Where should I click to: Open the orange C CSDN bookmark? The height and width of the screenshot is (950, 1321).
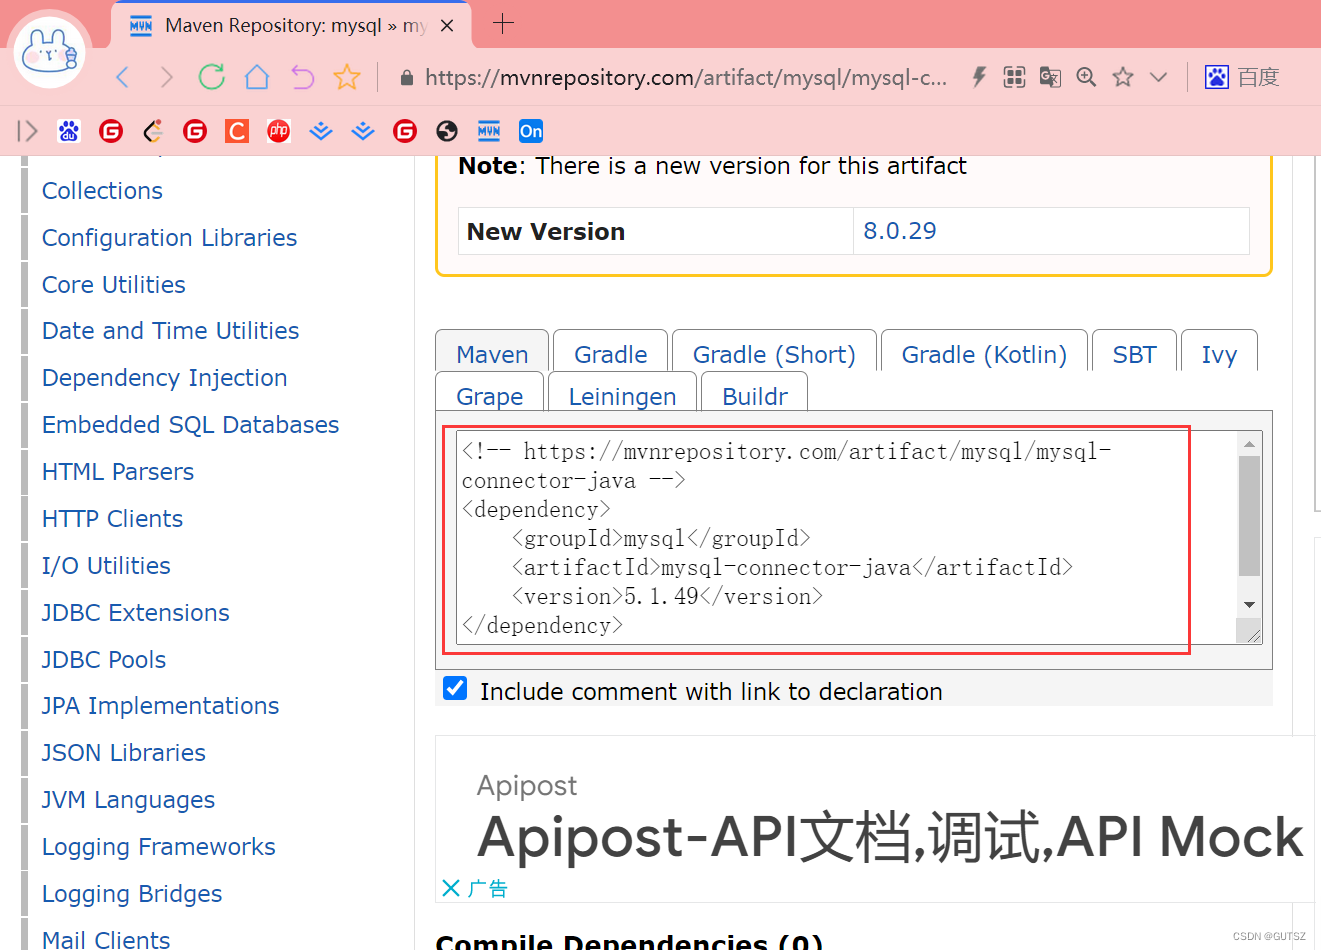point(237,131)
